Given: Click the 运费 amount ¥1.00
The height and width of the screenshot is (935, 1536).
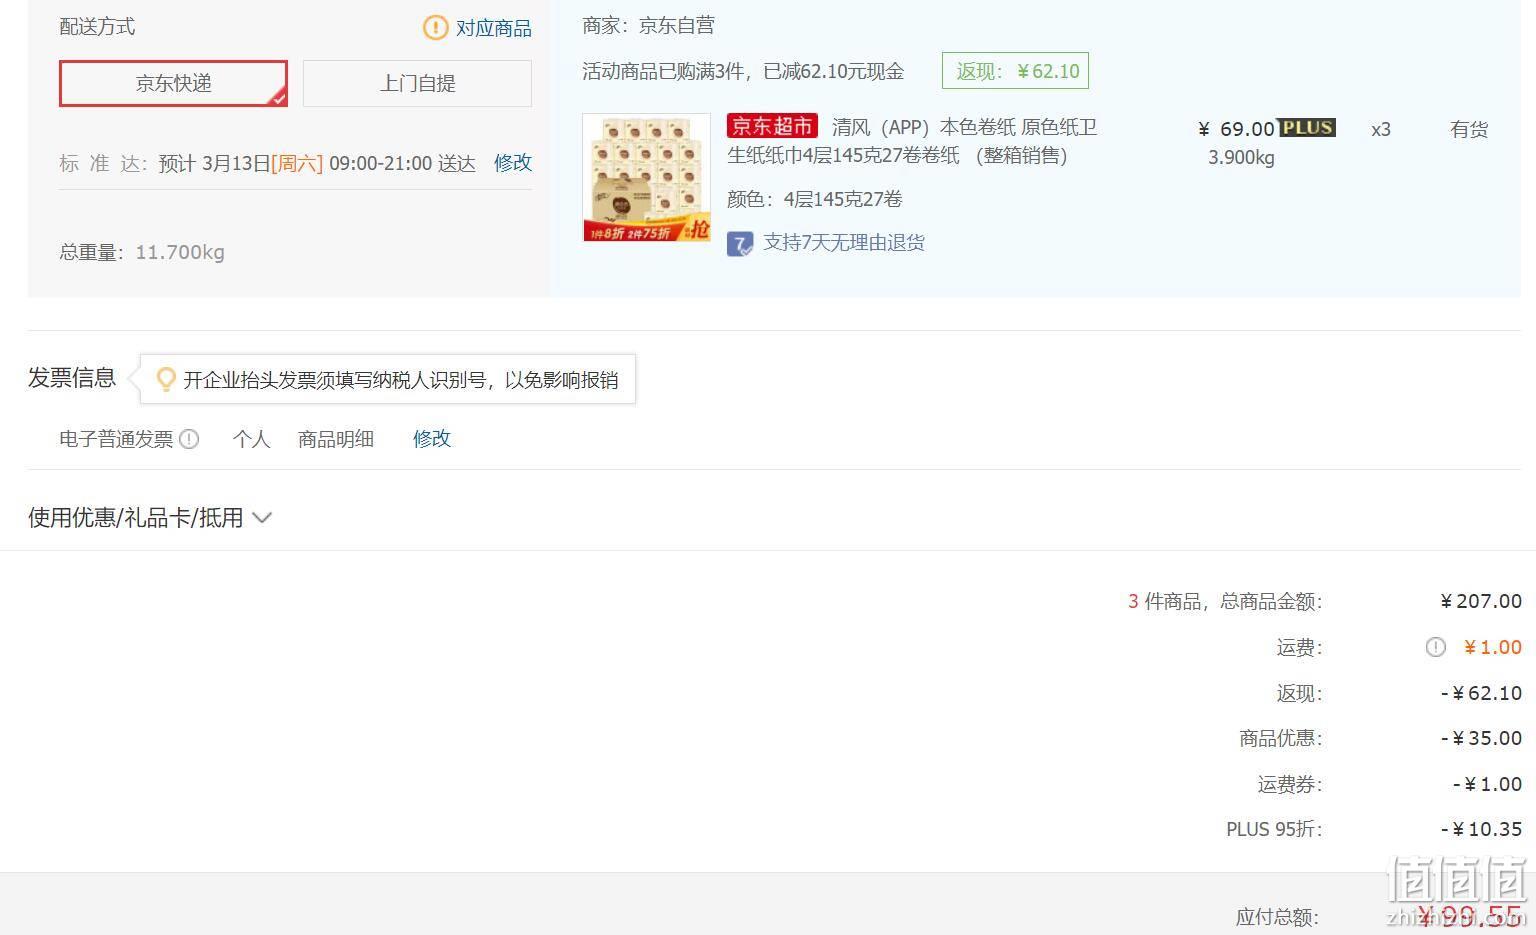Looking at the screenshot, I should click(1492, 647).
